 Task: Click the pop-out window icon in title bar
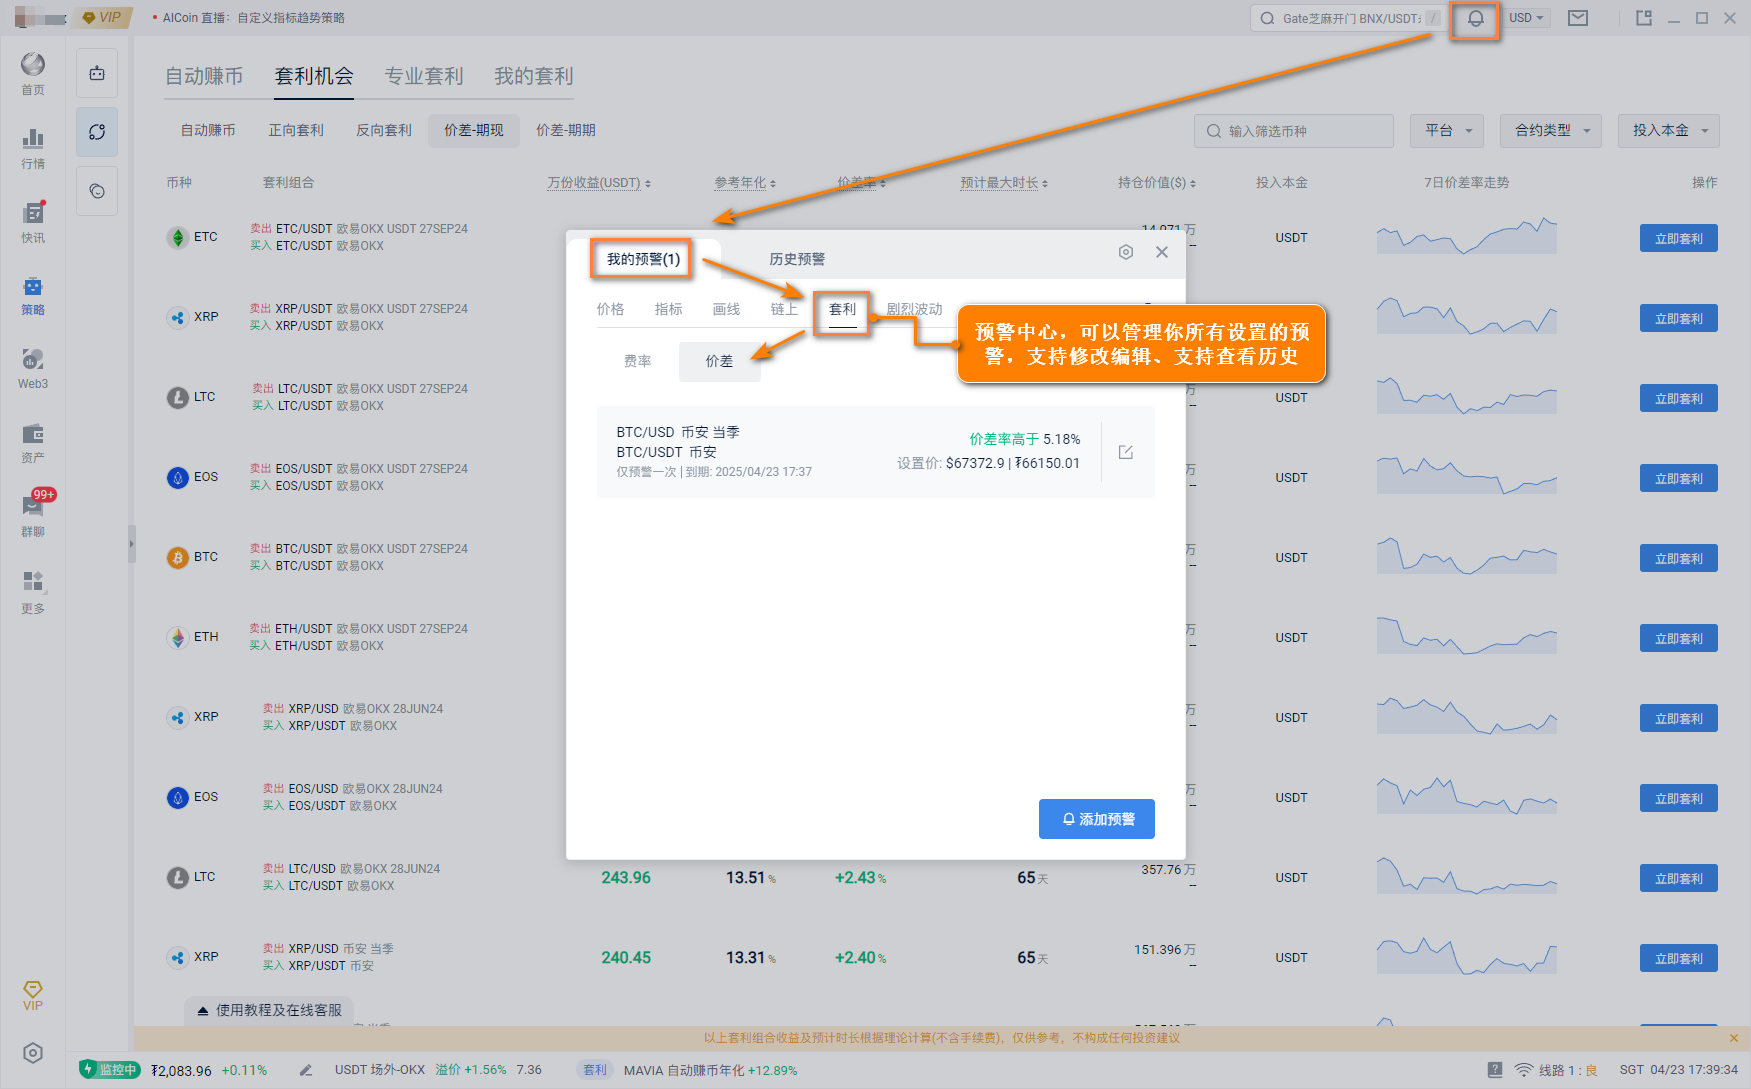coord(1644,18)
